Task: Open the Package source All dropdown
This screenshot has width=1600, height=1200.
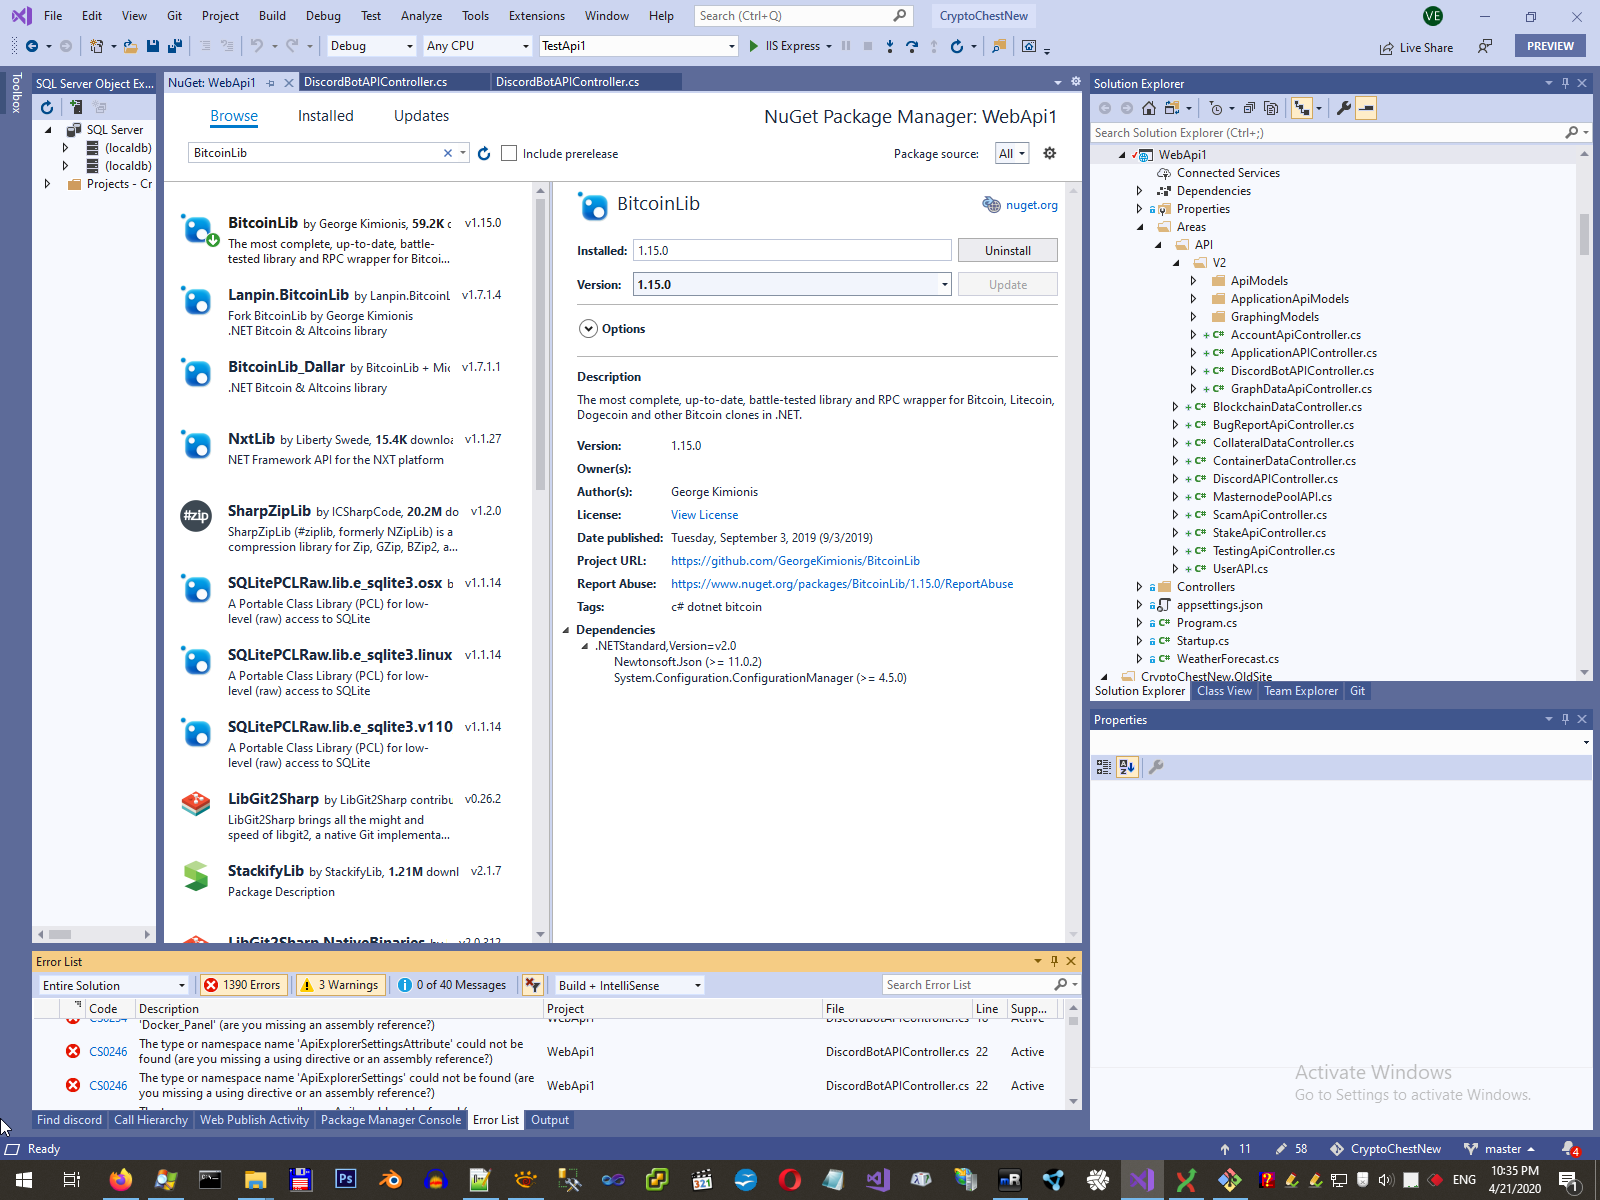Action: [1012, 153]
